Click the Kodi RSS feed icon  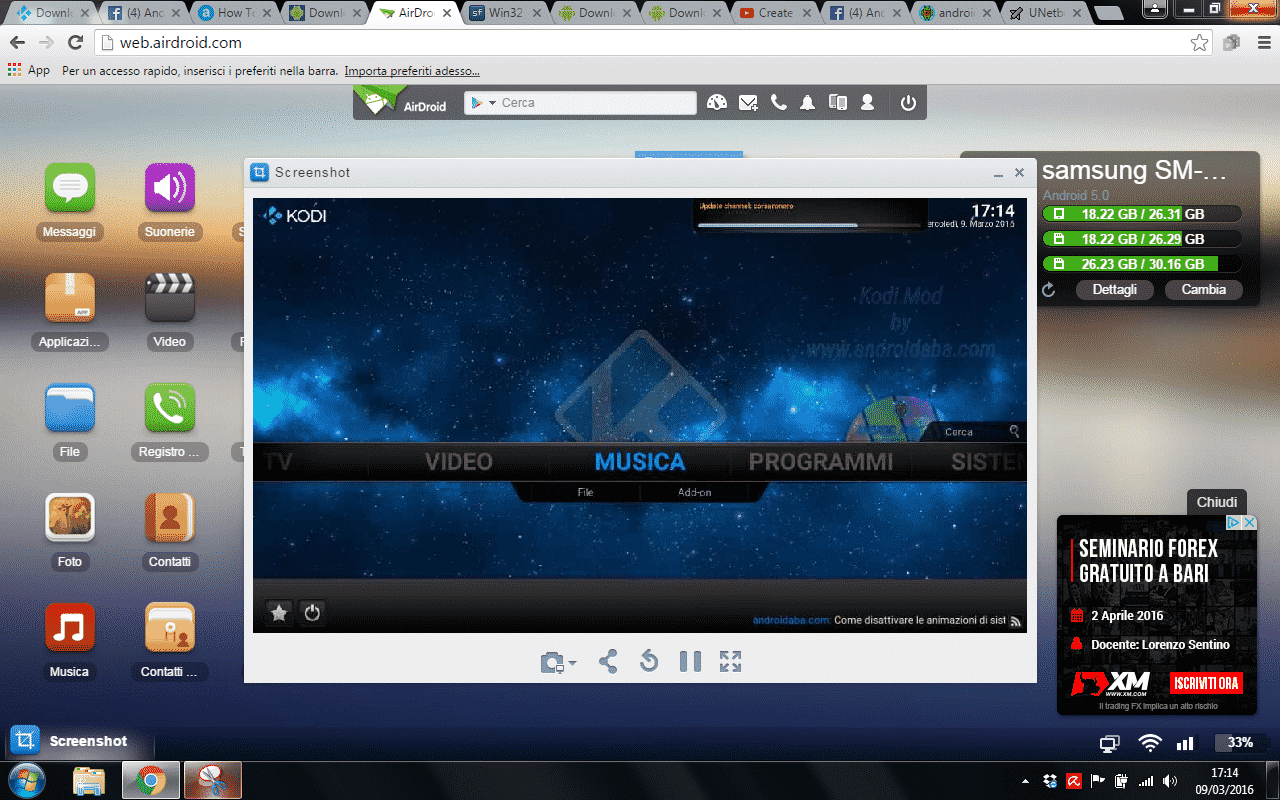(x=1015, y=621)
